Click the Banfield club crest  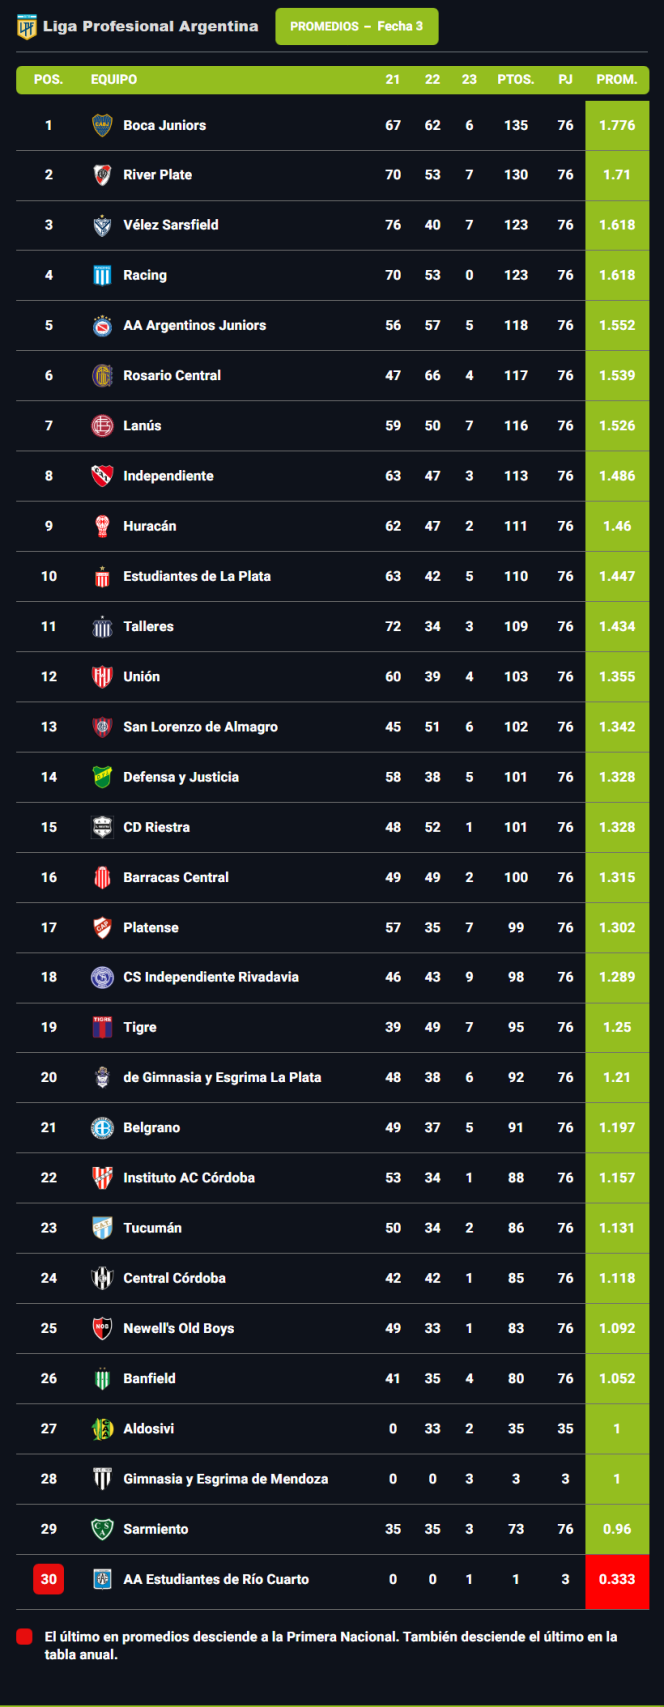102,1378
